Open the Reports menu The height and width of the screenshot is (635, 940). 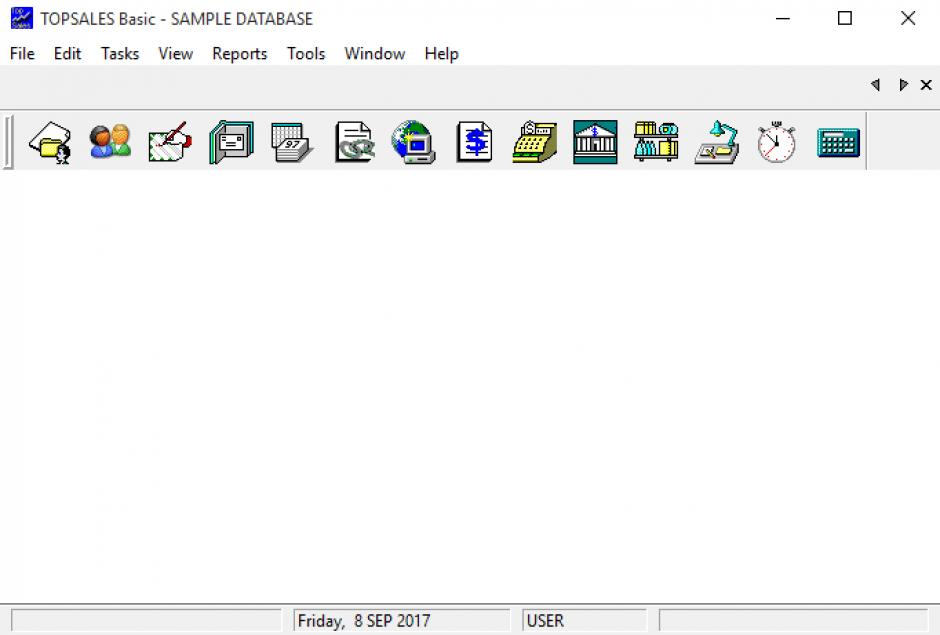[x=240, y=54]
